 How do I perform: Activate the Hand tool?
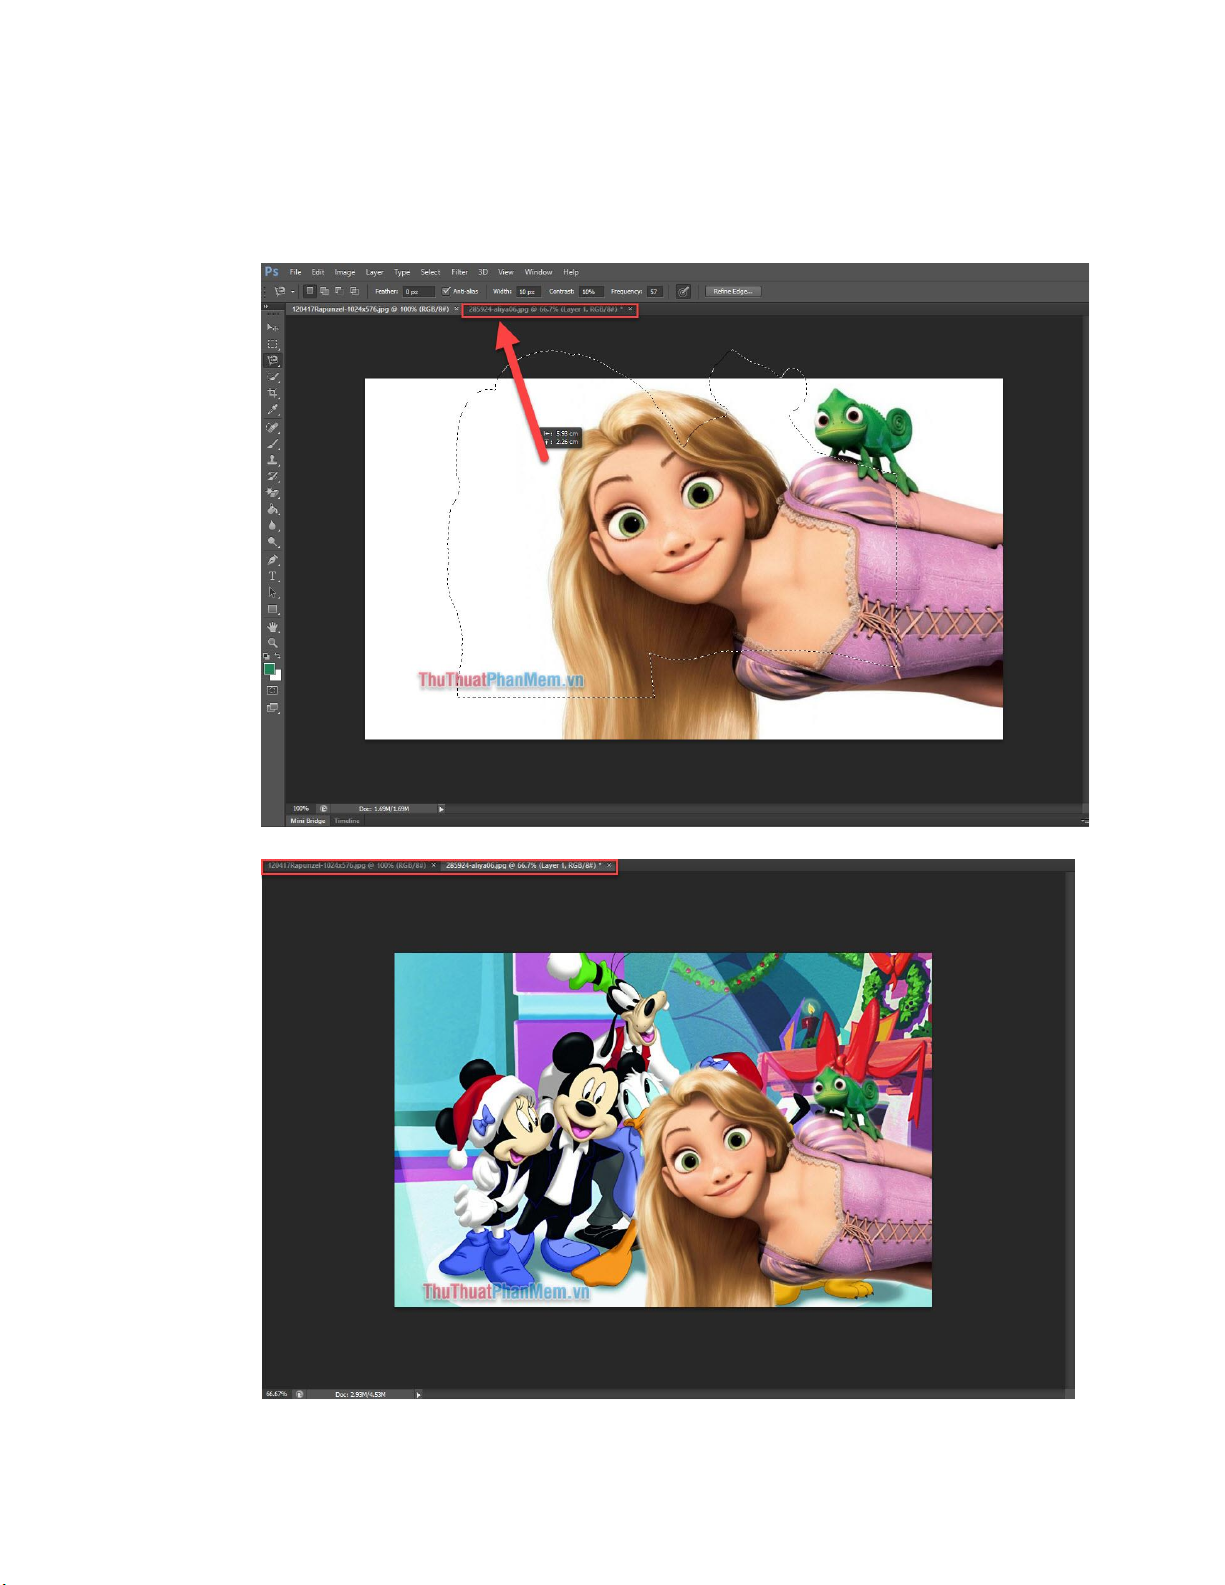coord(272,627)
